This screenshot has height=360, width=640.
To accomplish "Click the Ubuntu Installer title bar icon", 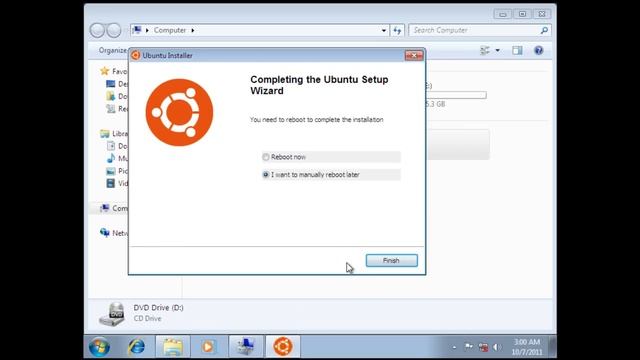I will (136, 55).
